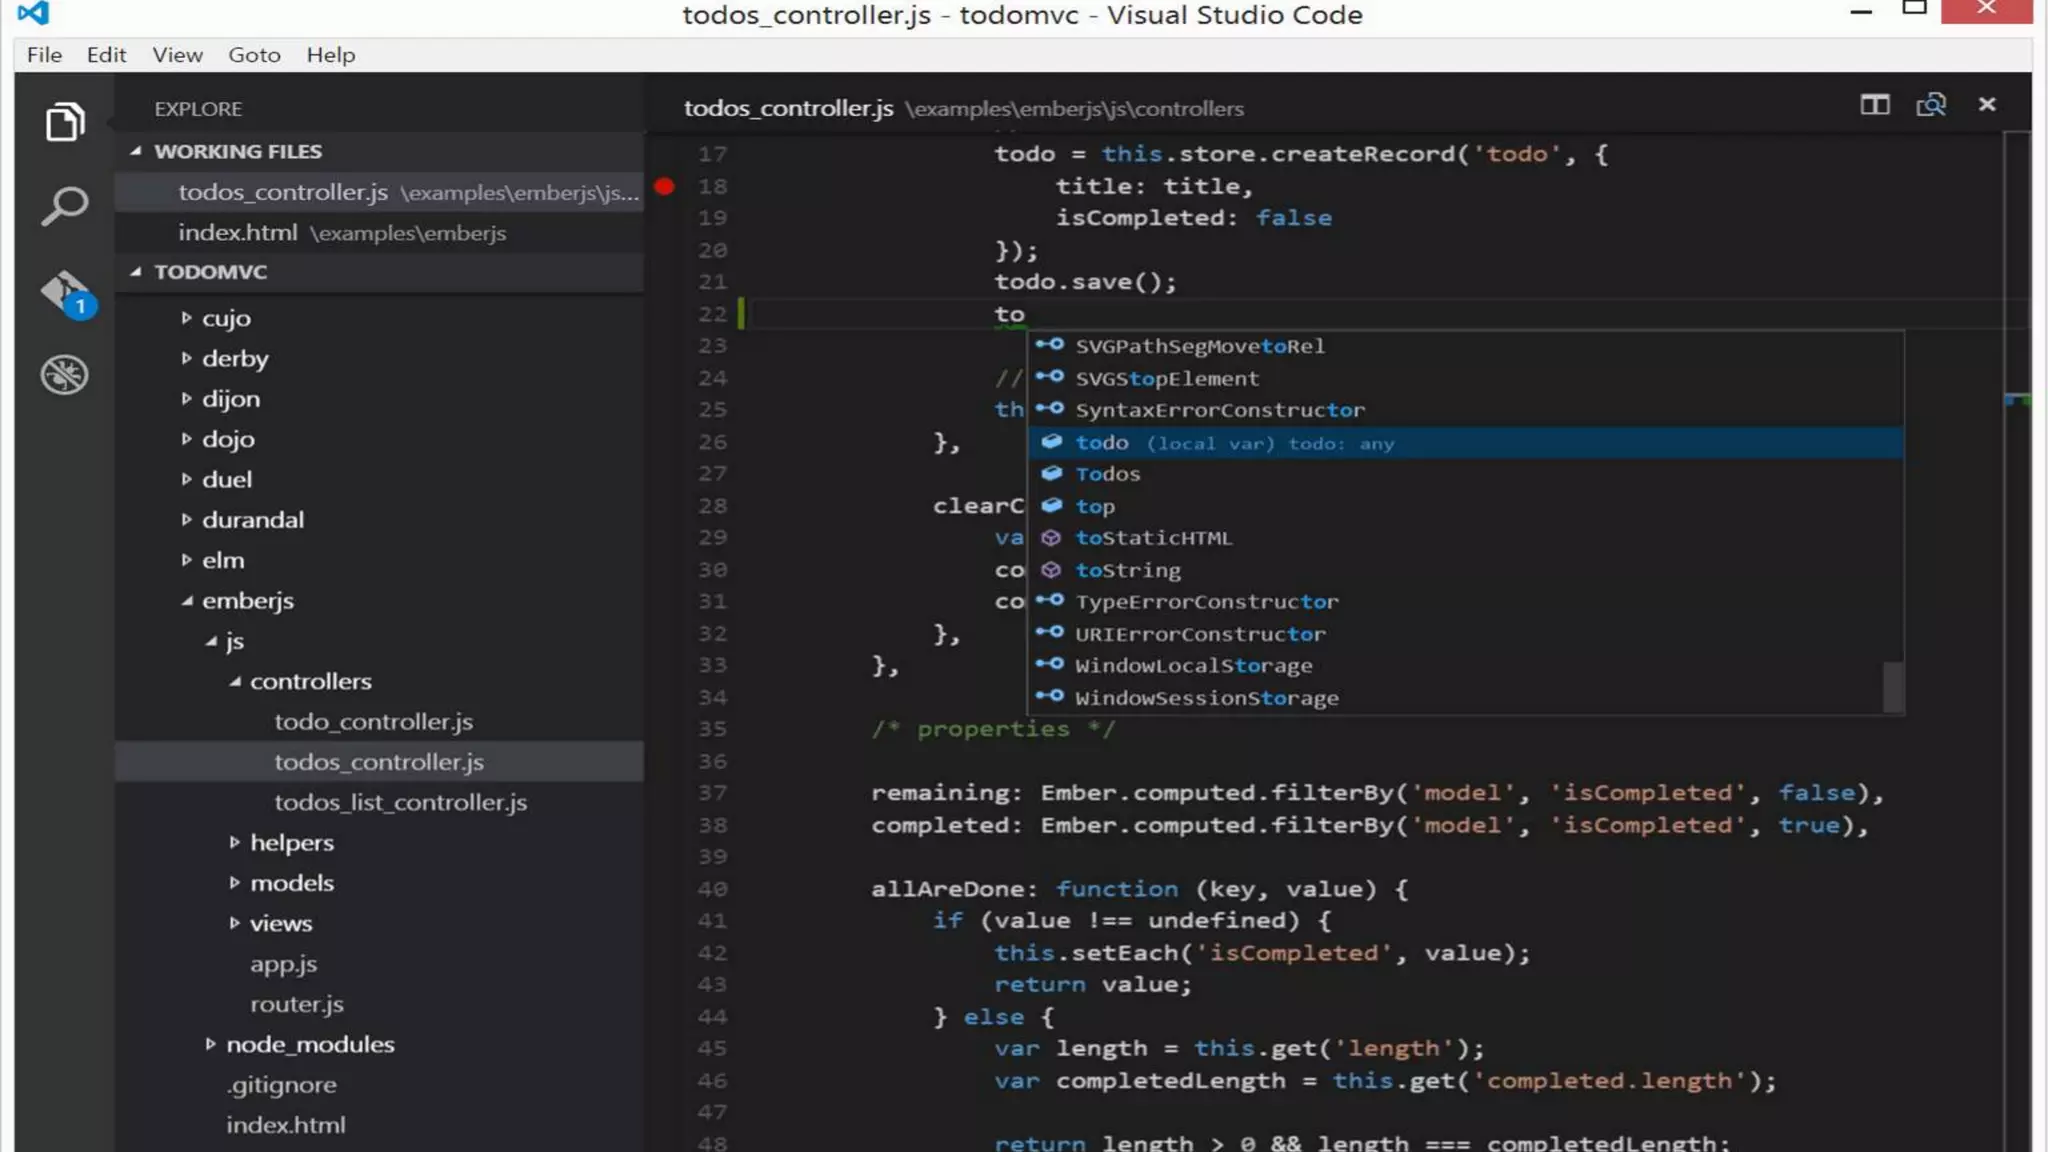
Task: Open the Help menu
Action: coord(330,55)
